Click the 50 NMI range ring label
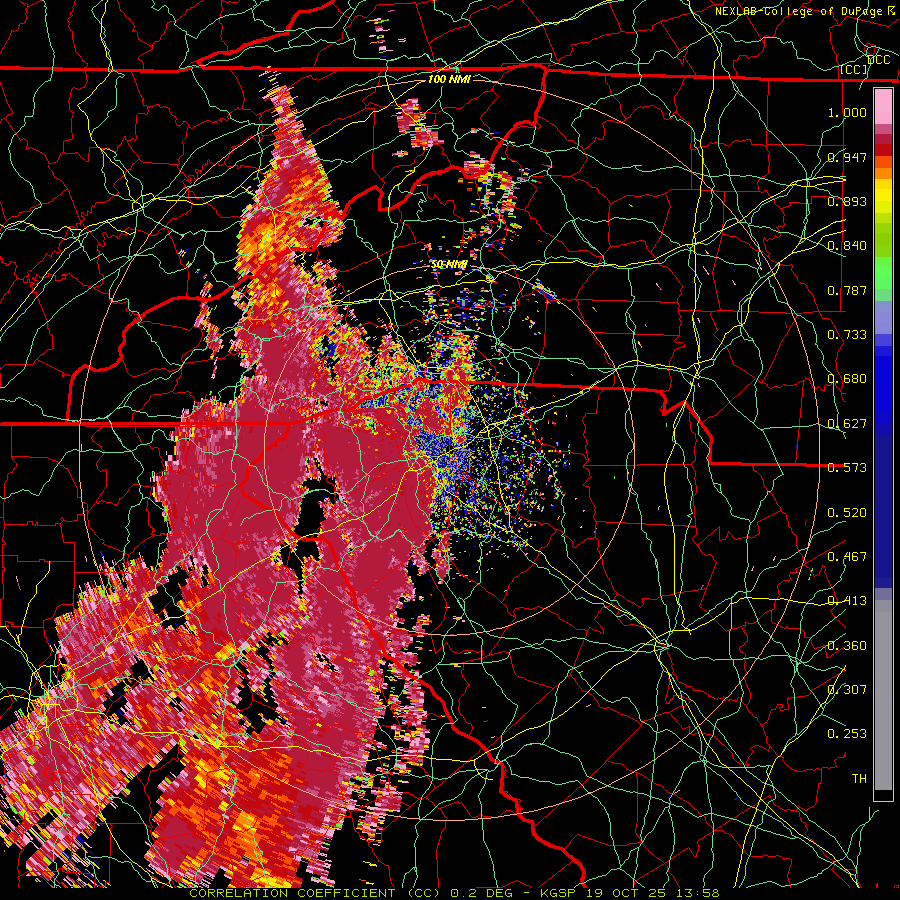This screenshot has height=900, width=900. point(449,265)
